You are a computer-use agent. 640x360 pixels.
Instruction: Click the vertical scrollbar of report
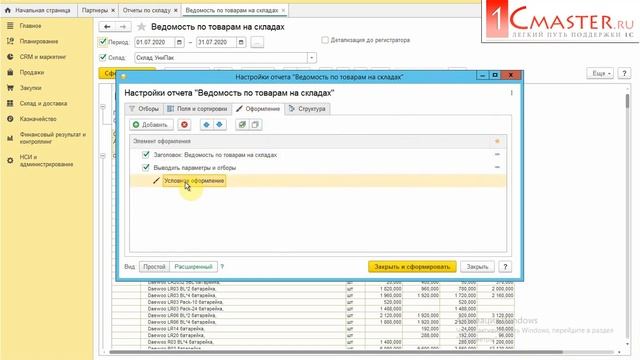(627, 100)
